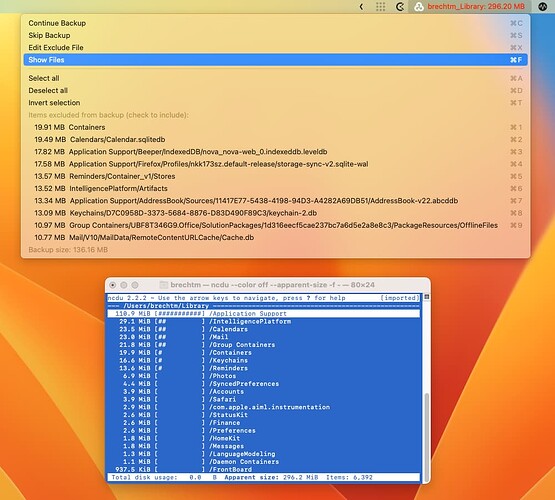Choose Invert selection
Viewport: 555px width, 500px height.
(275, 103)
